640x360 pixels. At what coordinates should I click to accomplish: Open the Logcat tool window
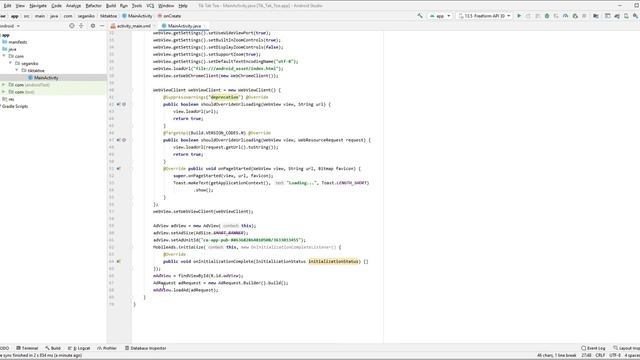(79, 348)
